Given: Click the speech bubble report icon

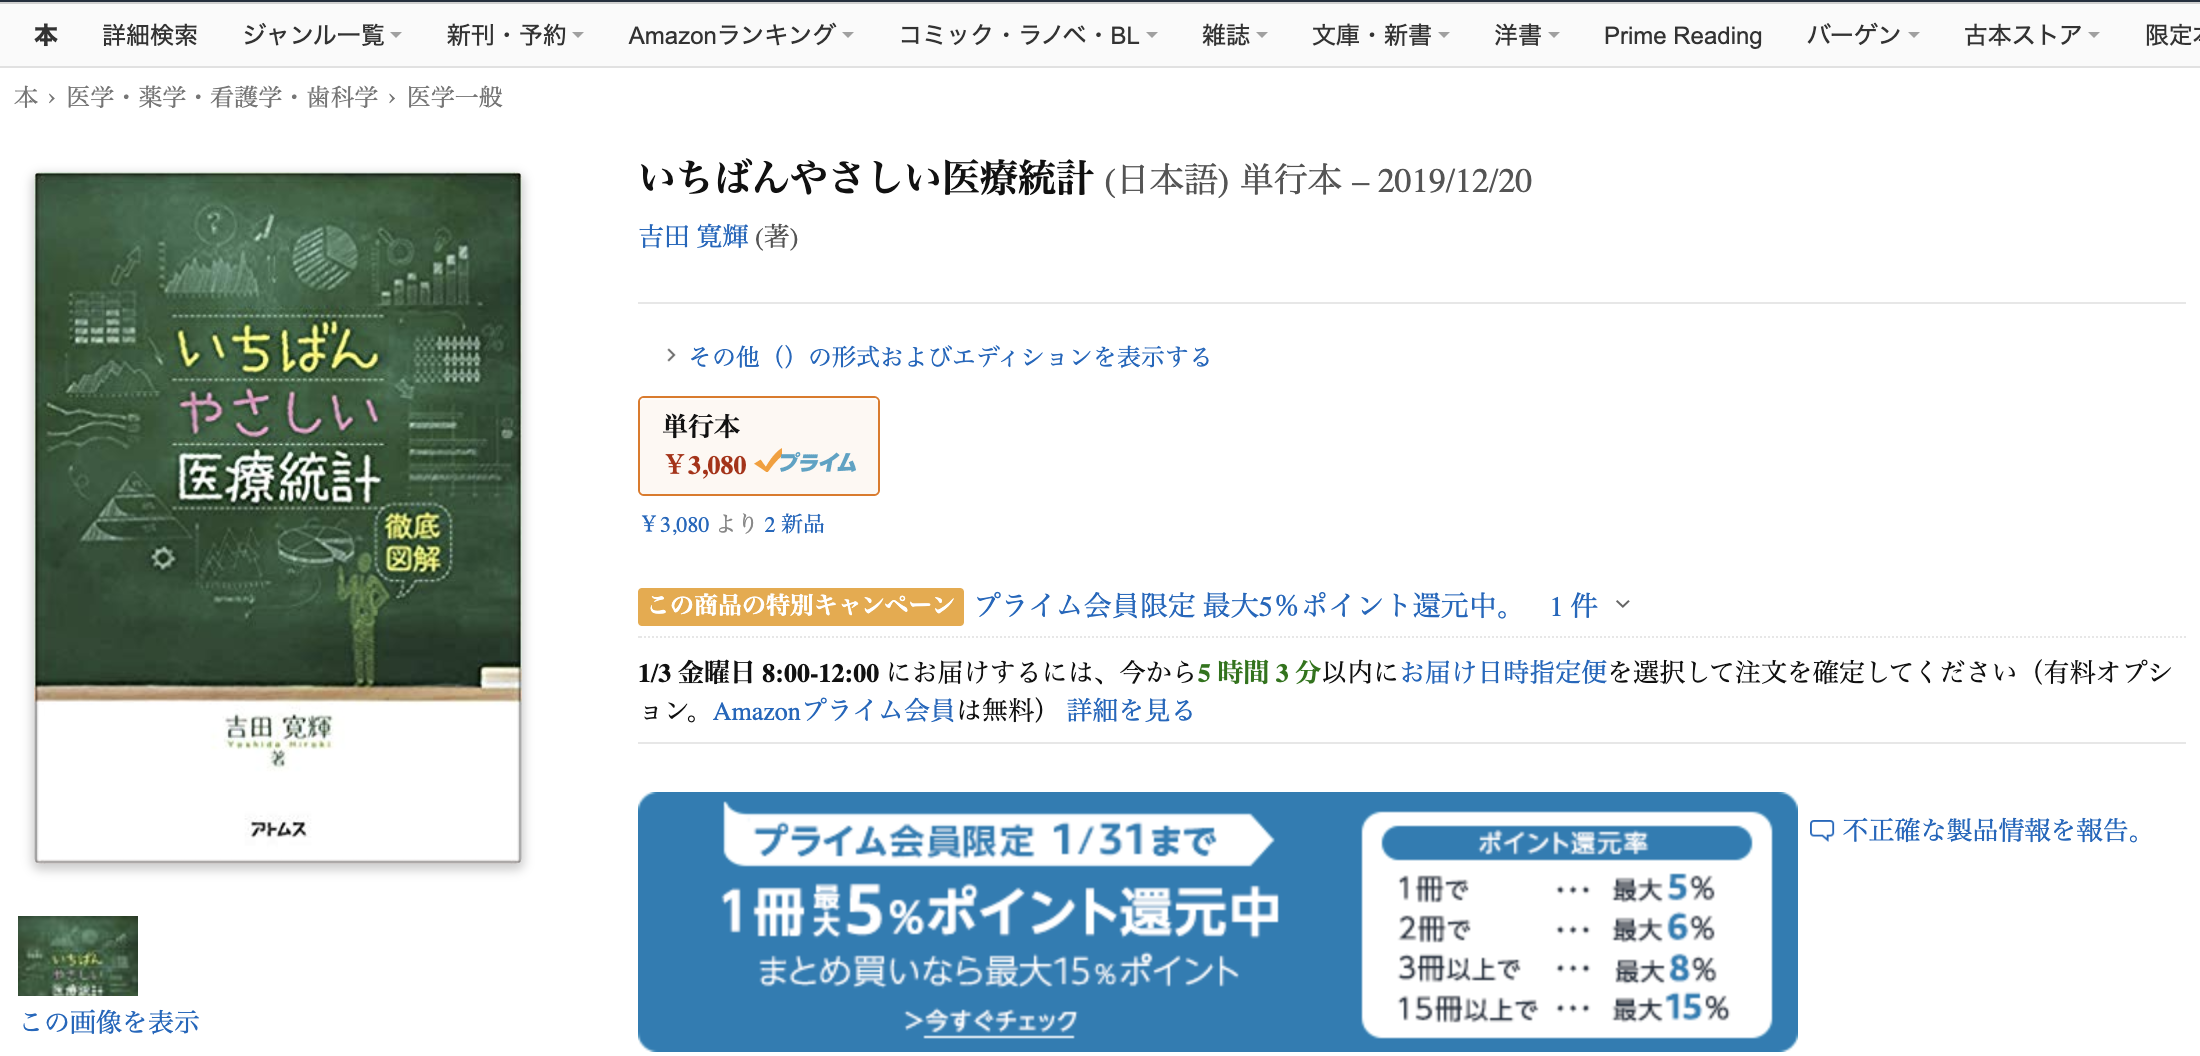Looking at the screenshot, I should tap(1822, 830).
